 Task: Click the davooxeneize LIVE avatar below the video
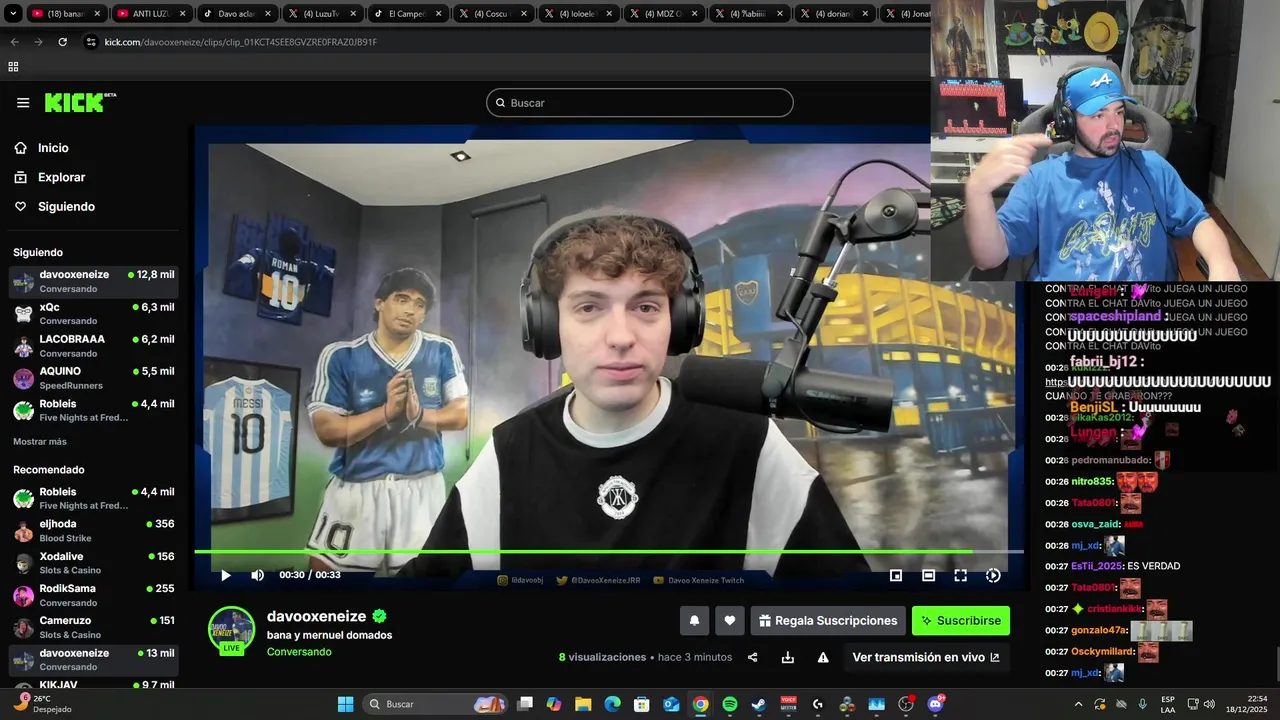[x=231, y=630]
